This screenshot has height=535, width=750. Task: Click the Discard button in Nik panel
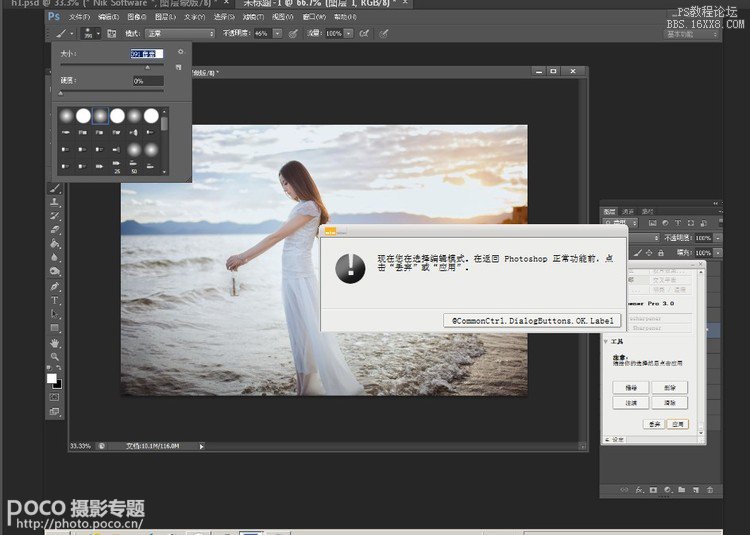pos(654,424)
